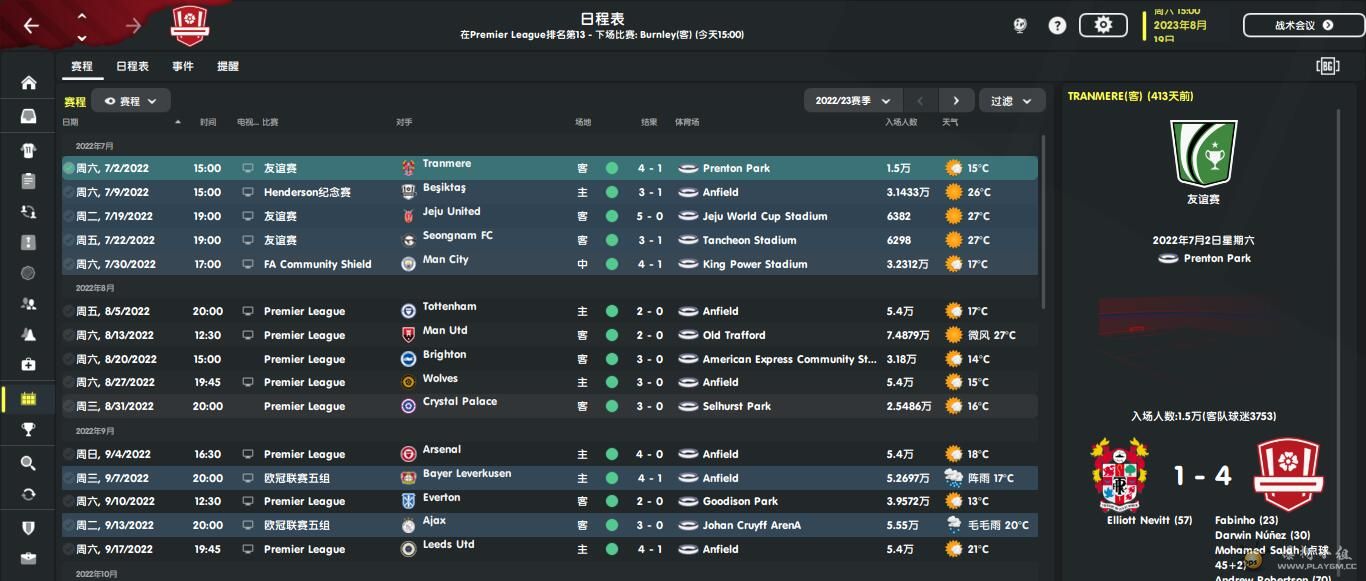
Task: Go to next season with right arrow
Action: click(x=956, y=101)
